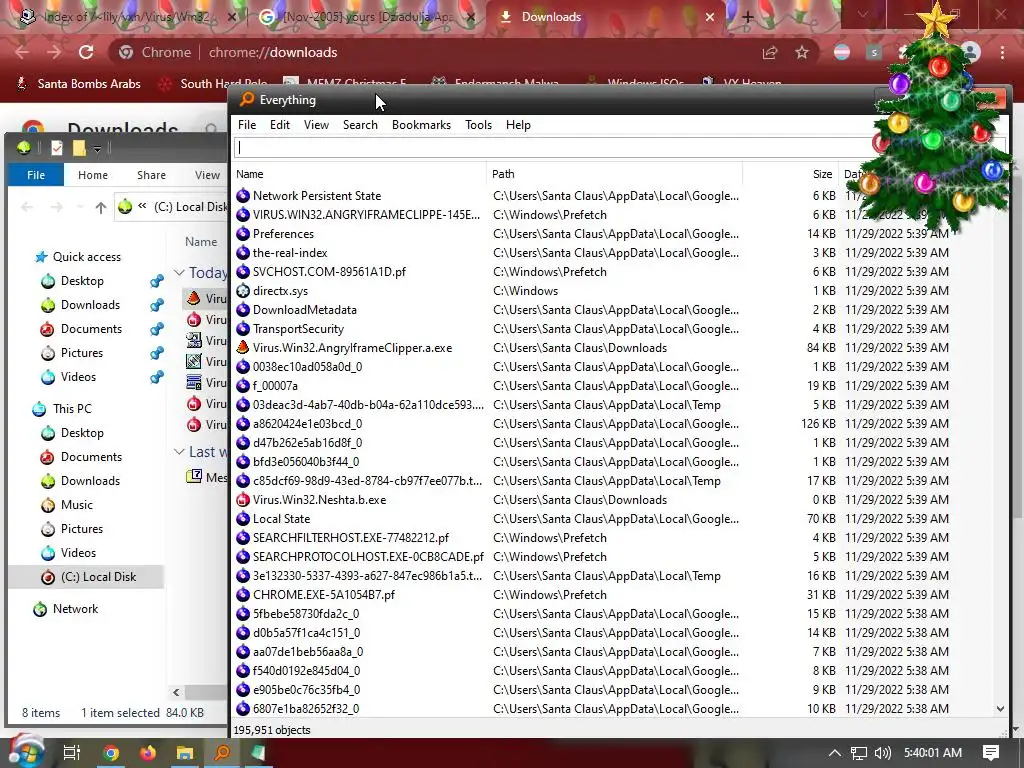This screenshot has width=1024, height=768.
Task: Click the Chrome share page icon
Action: click(x=770, y=52)
